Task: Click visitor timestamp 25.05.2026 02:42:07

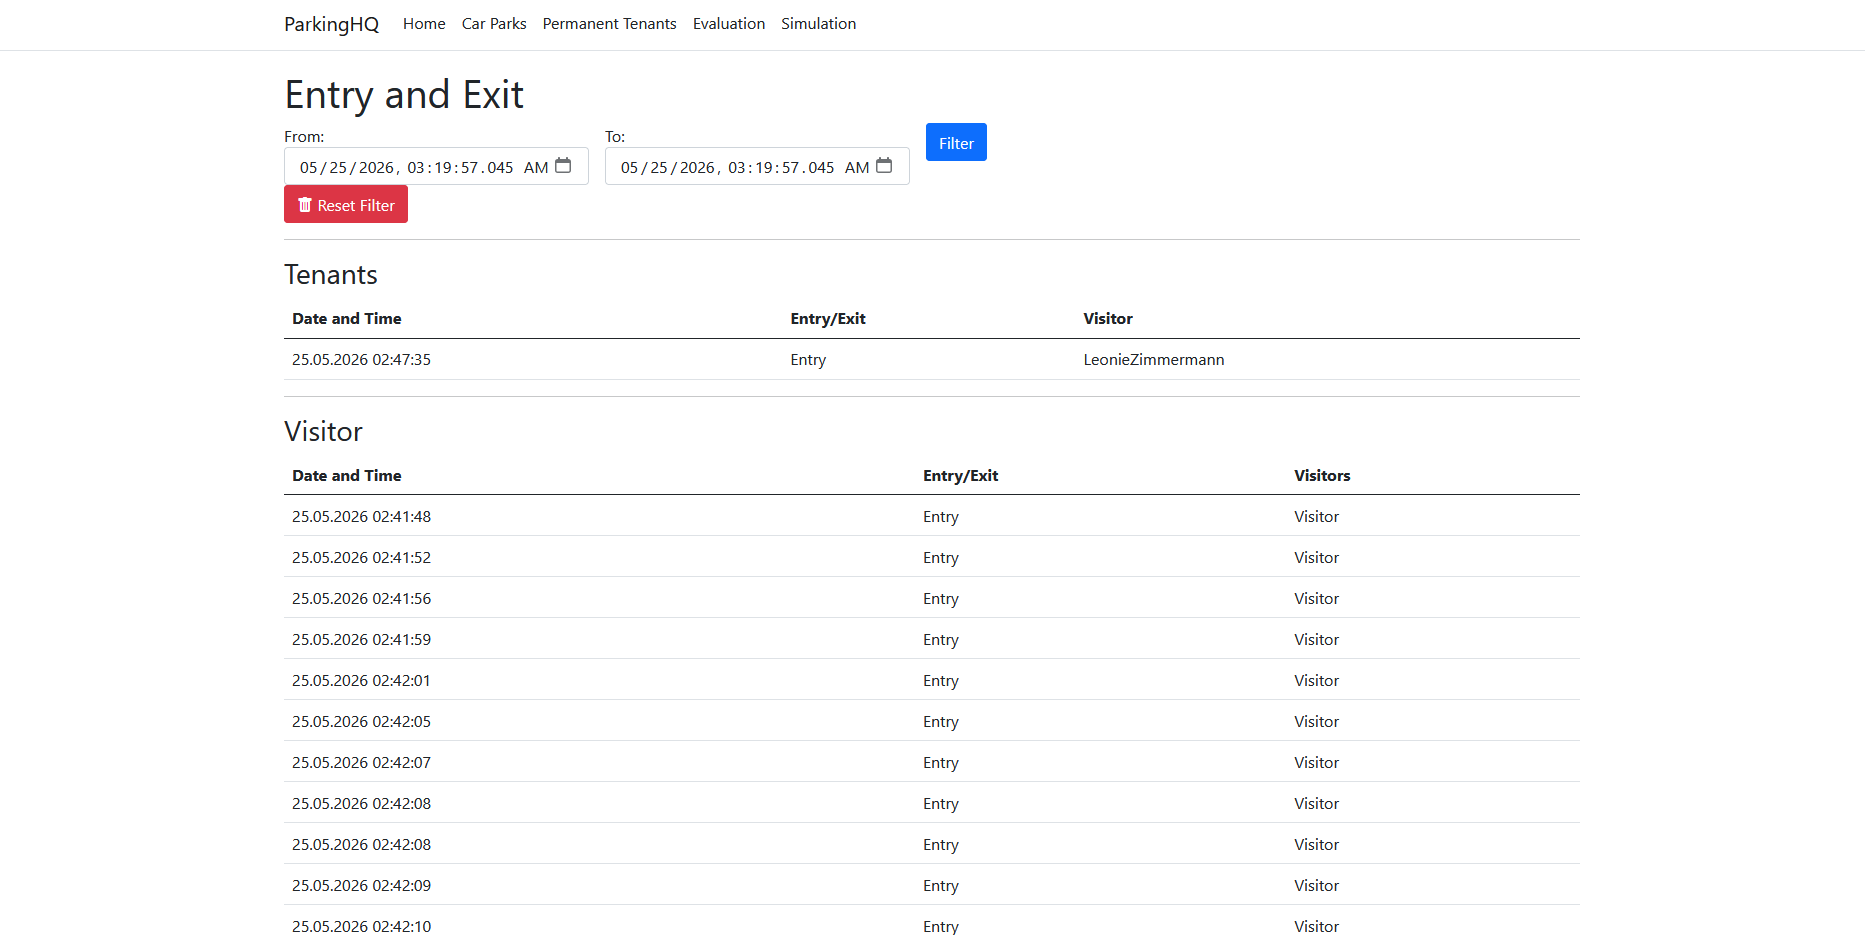Action: [x=361, y=763]
